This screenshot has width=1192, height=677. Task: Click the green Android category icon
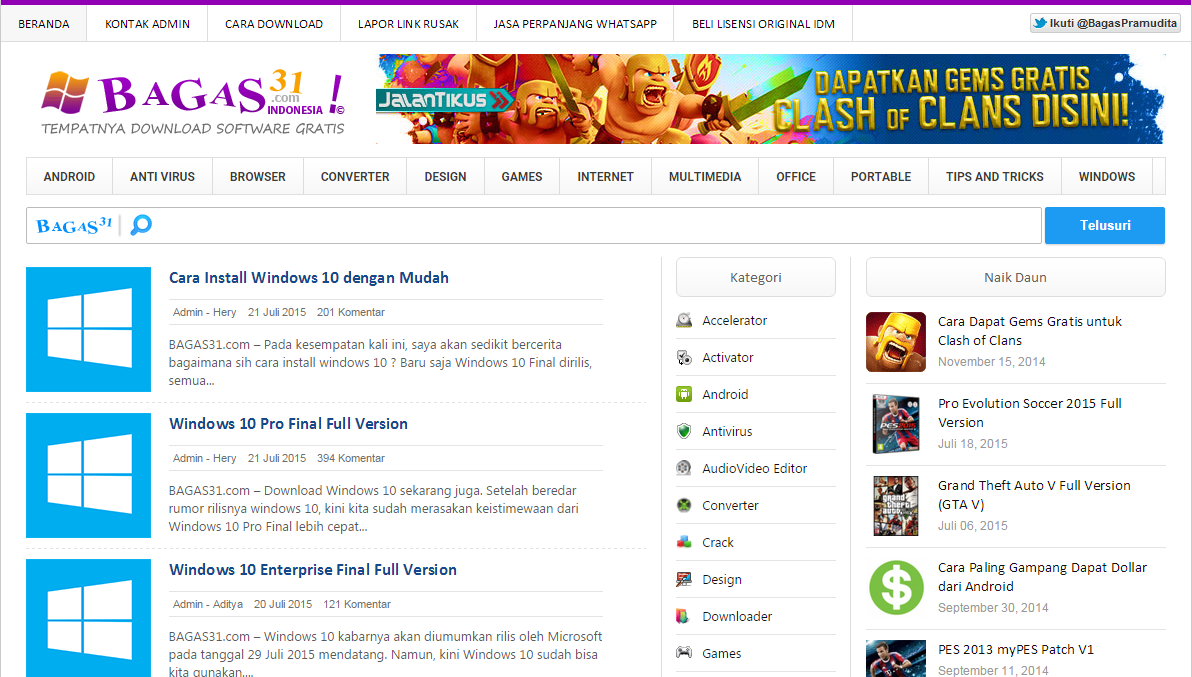pos(684,394)
